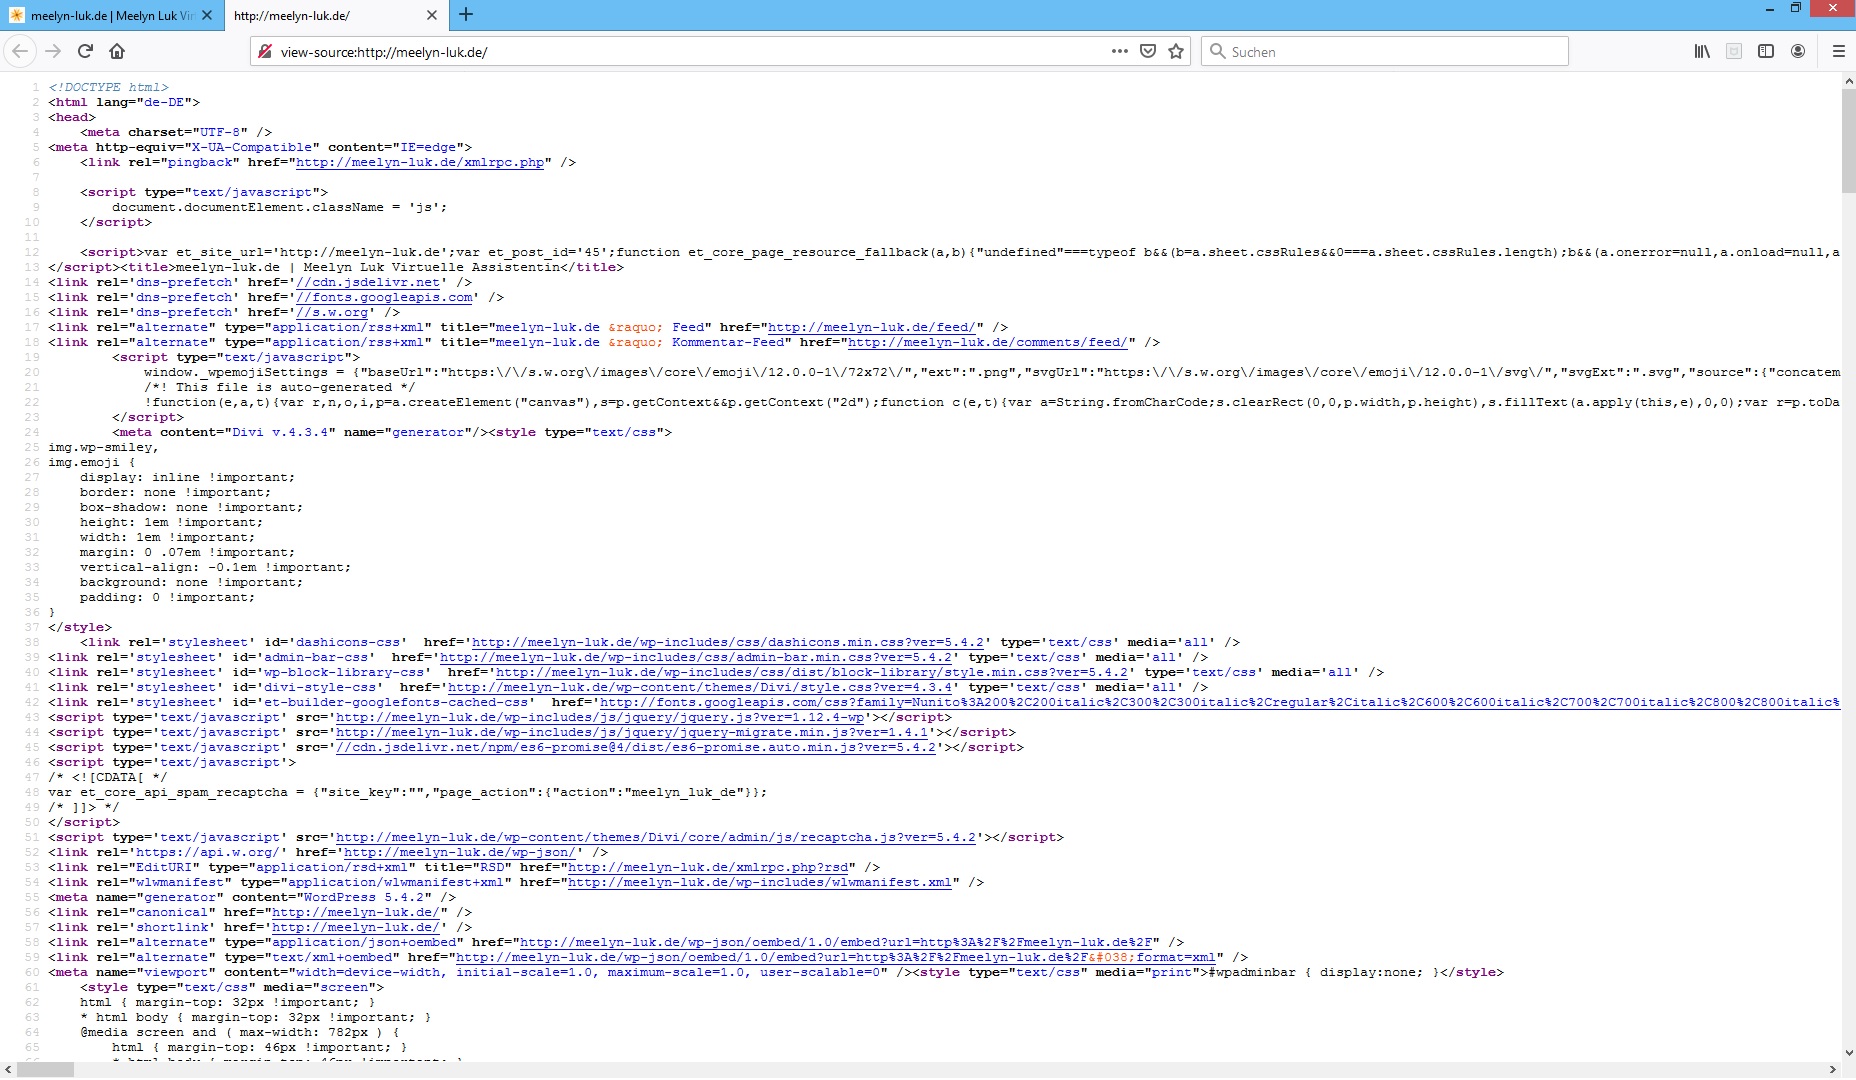1856x1080 pixels.
Task: Click the search magnifier icon
Action: pos(1217,51)
